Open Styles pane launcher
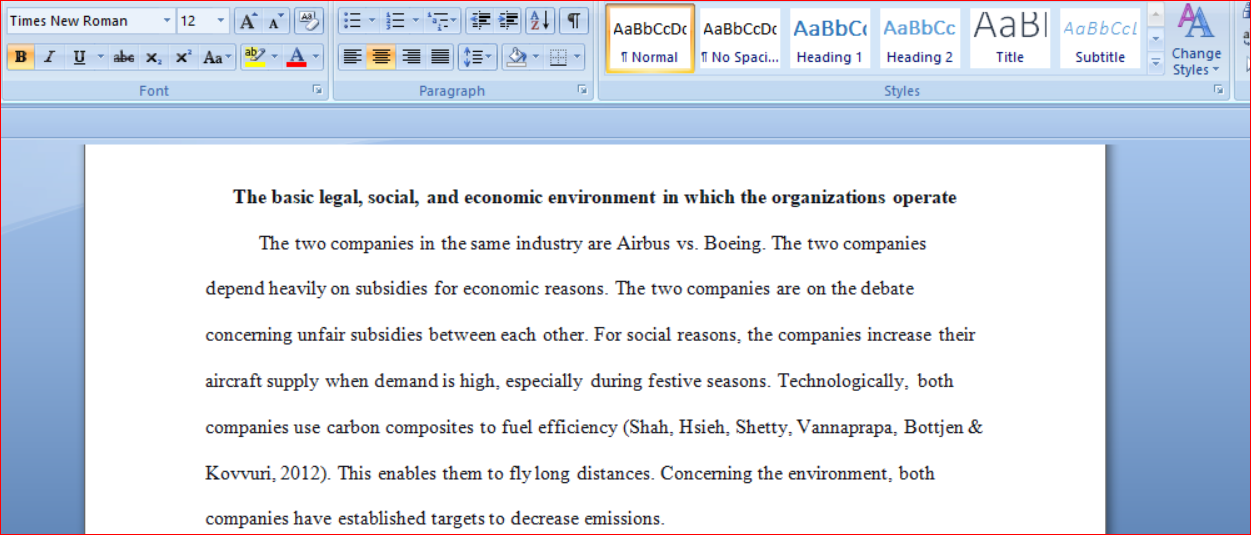 click(1218, 90)
